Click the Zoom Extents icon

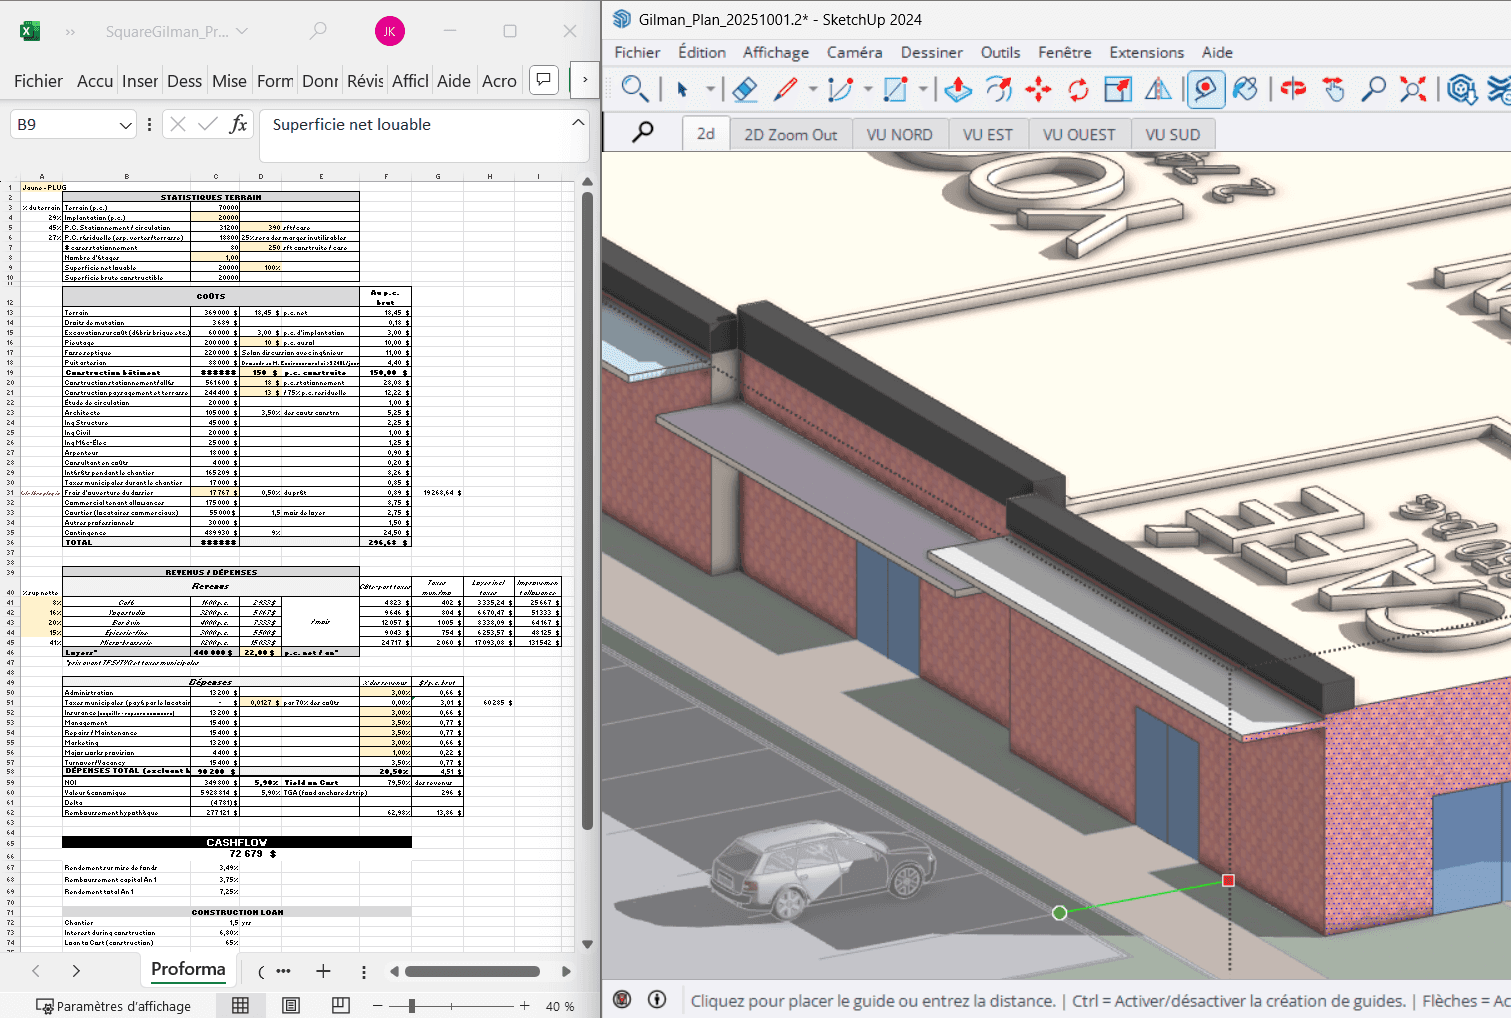pos(1413,90)
